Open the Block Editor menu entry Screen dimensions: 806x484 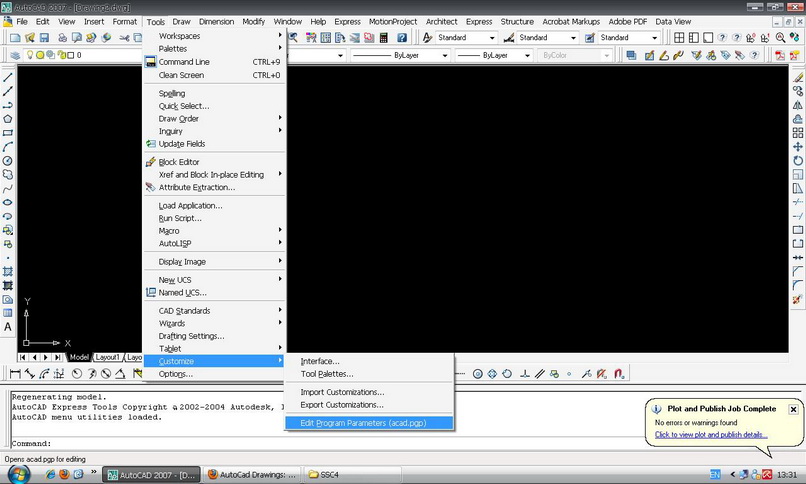[x=214, y=162]
